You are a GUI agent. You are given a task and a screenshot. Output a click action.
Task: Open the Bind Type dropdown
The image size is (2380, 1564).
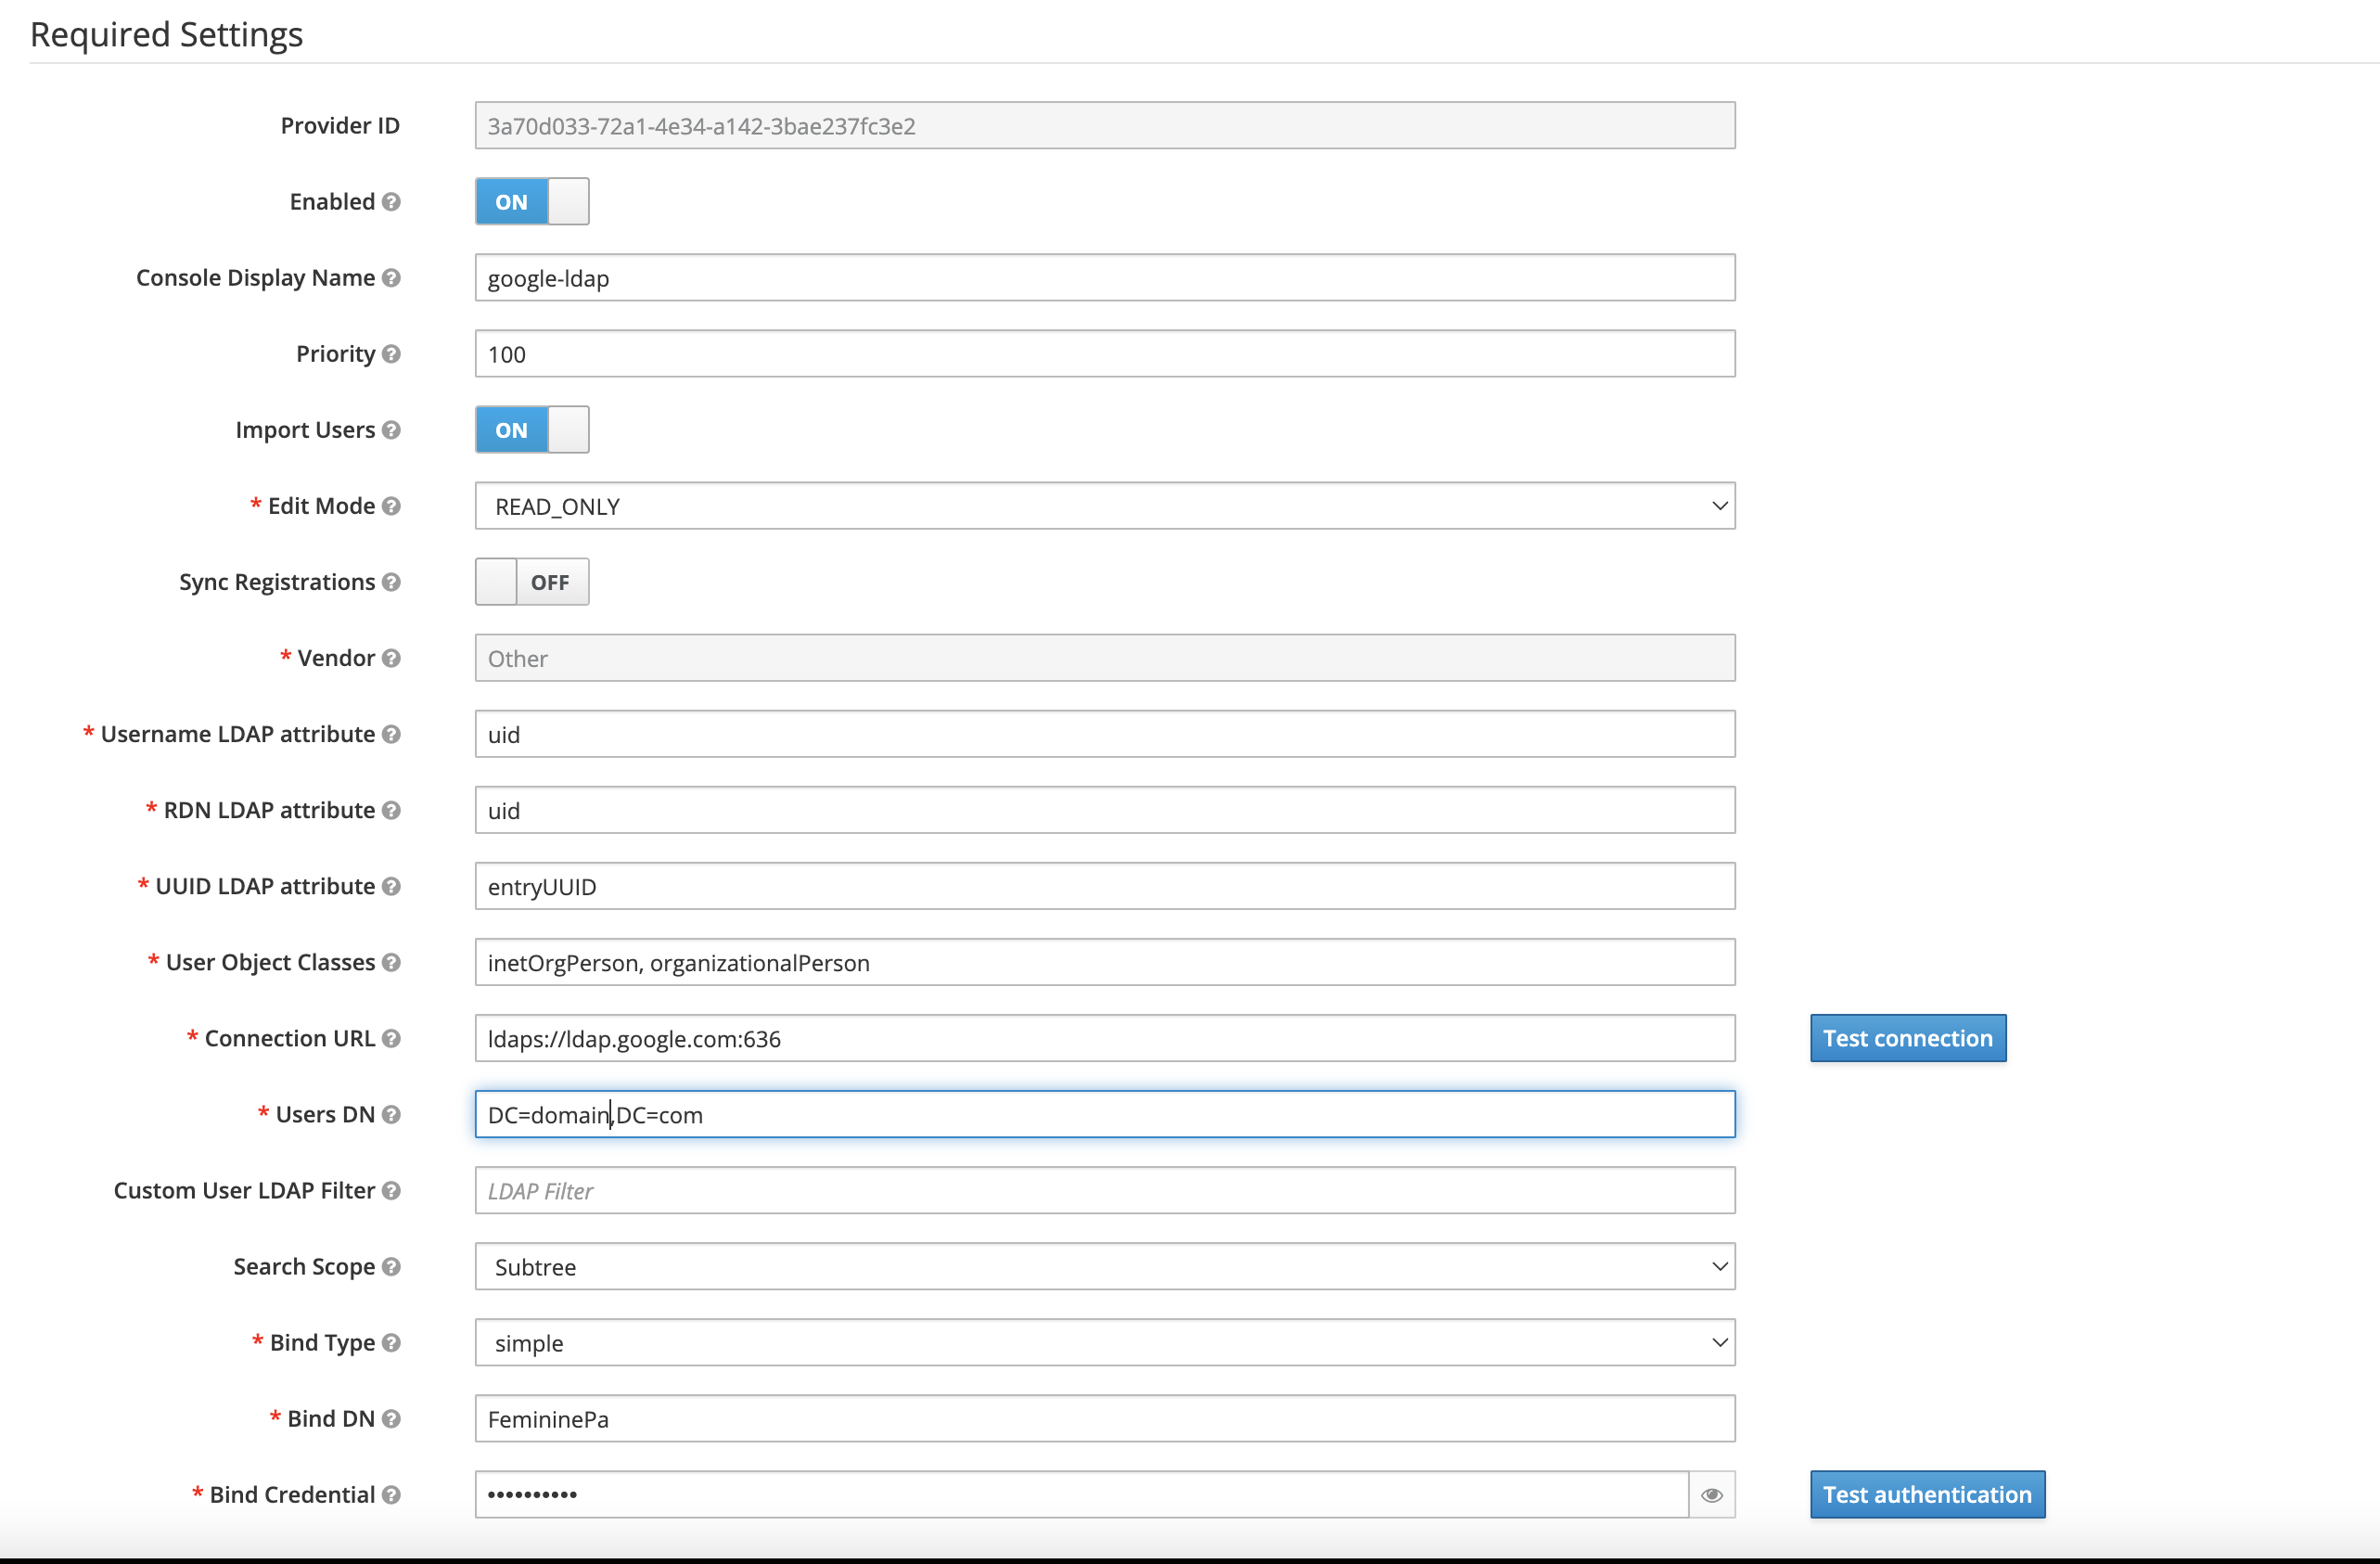1105,1342
